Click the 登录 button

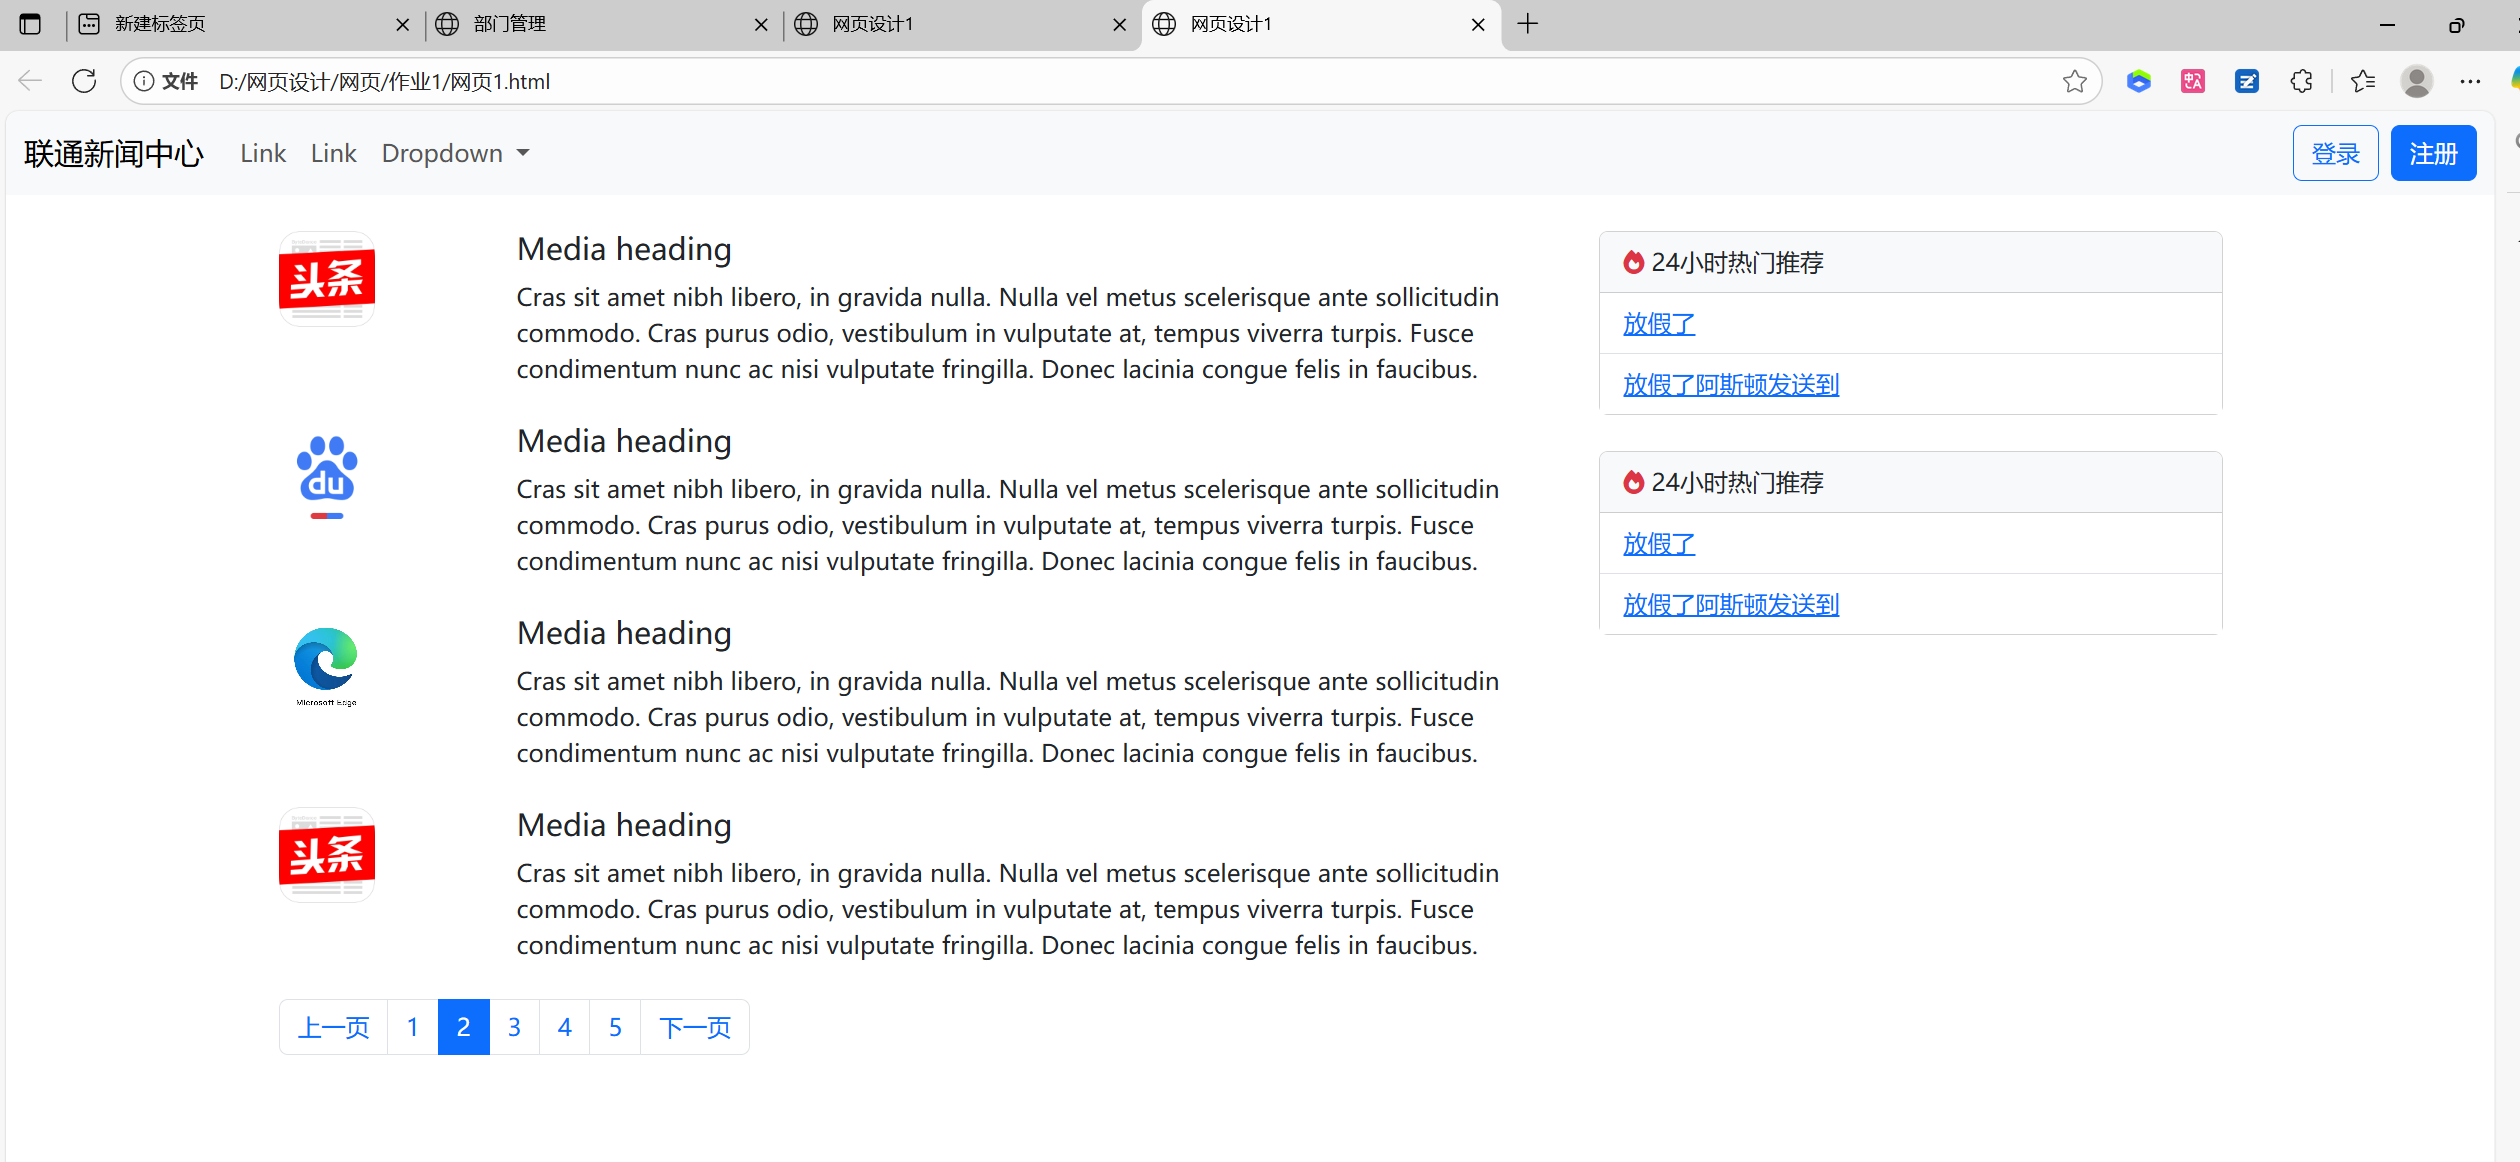[2335, 153]
